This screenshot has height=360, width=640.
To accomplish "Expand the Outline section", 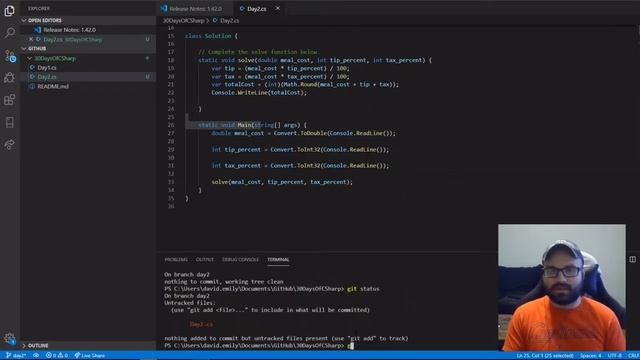I will 88,346.
